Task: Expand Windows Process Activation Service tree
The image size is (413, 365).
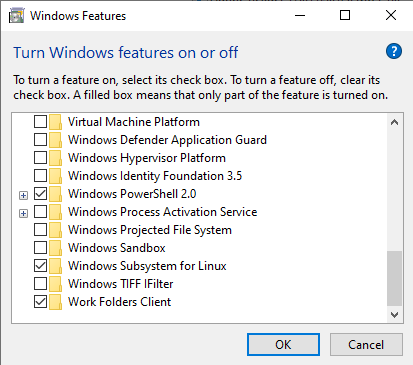Action: 23,213
